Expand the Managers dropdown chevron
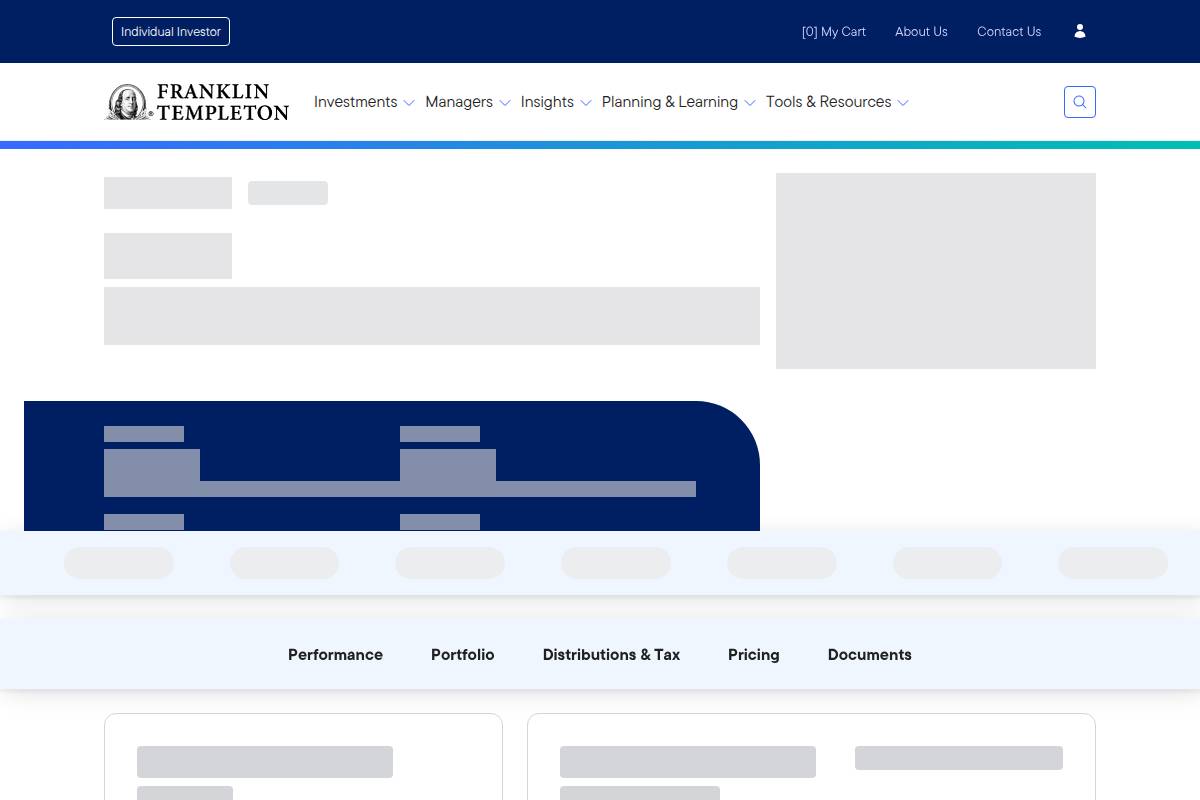The height and width of the screenshot is (800, 1200). tap(505, 103)
